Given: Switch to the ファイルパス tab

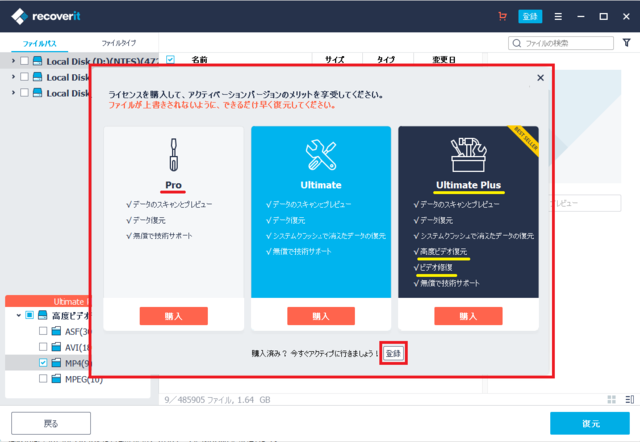Looking at the screenshot, I should (40, 43).
